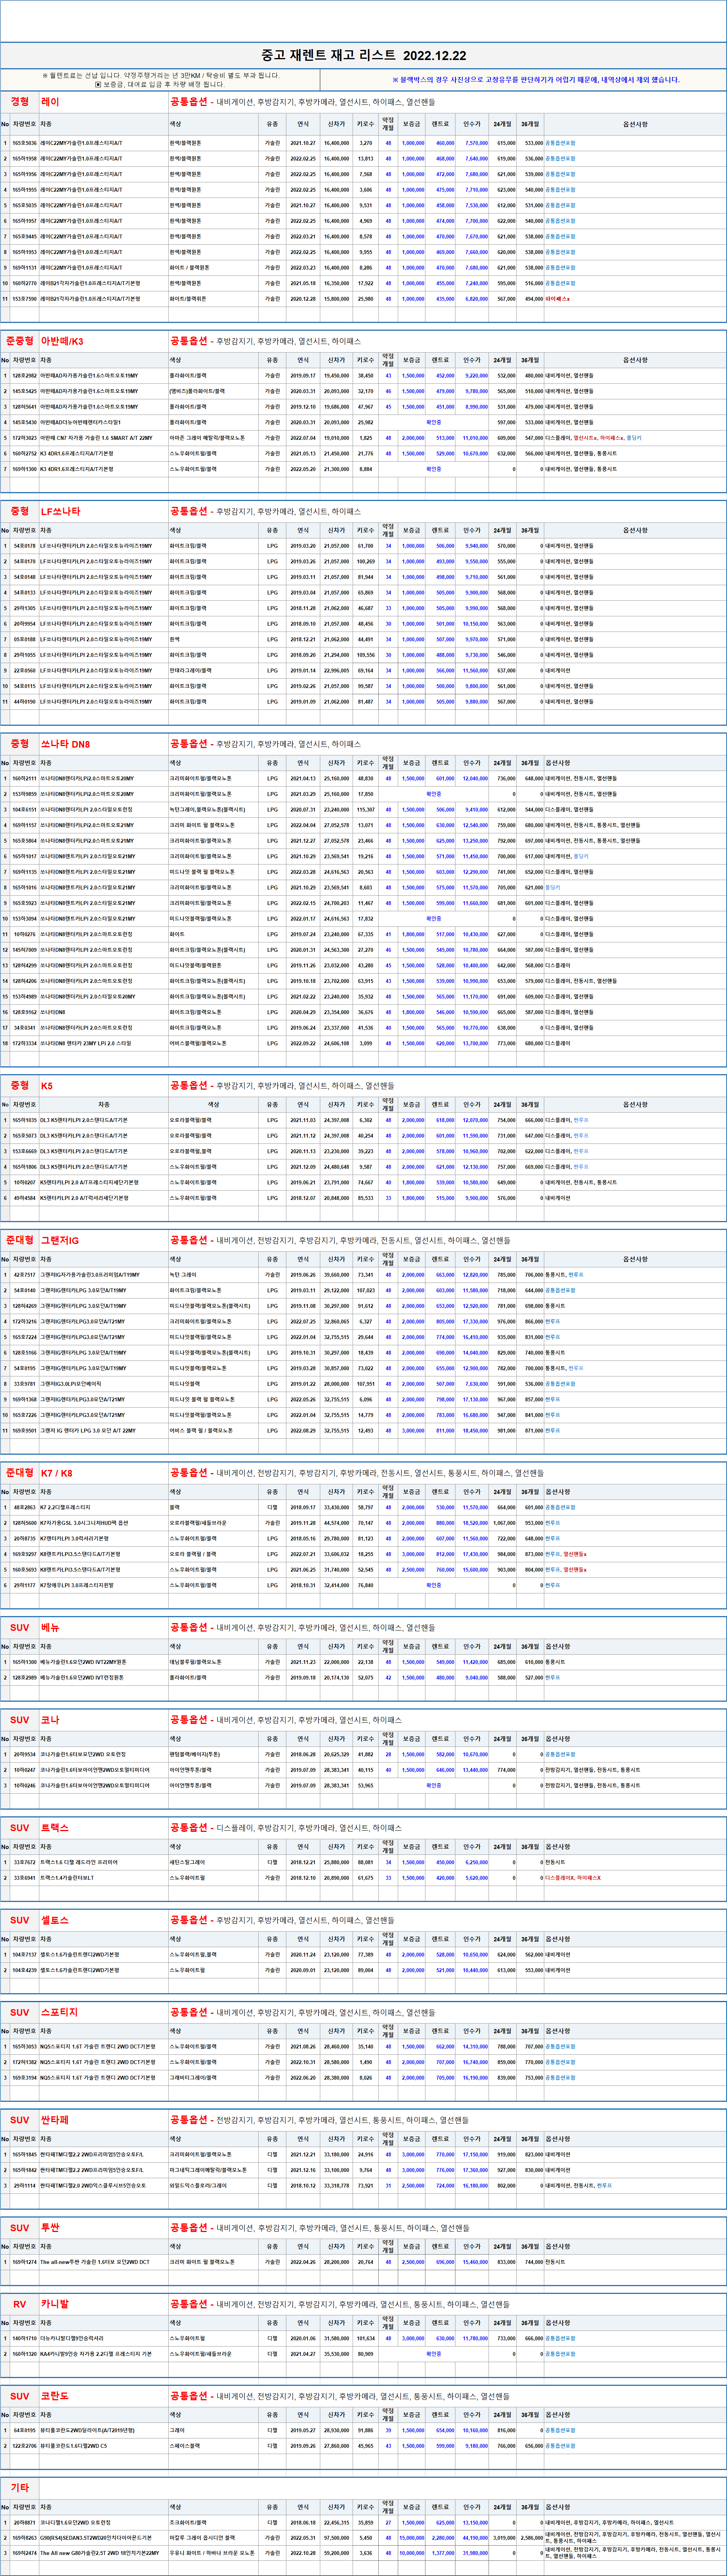Viewport: 727px width, 2576px height.
Task: Select the 코나 section heading
Action: click(50, 1720)
